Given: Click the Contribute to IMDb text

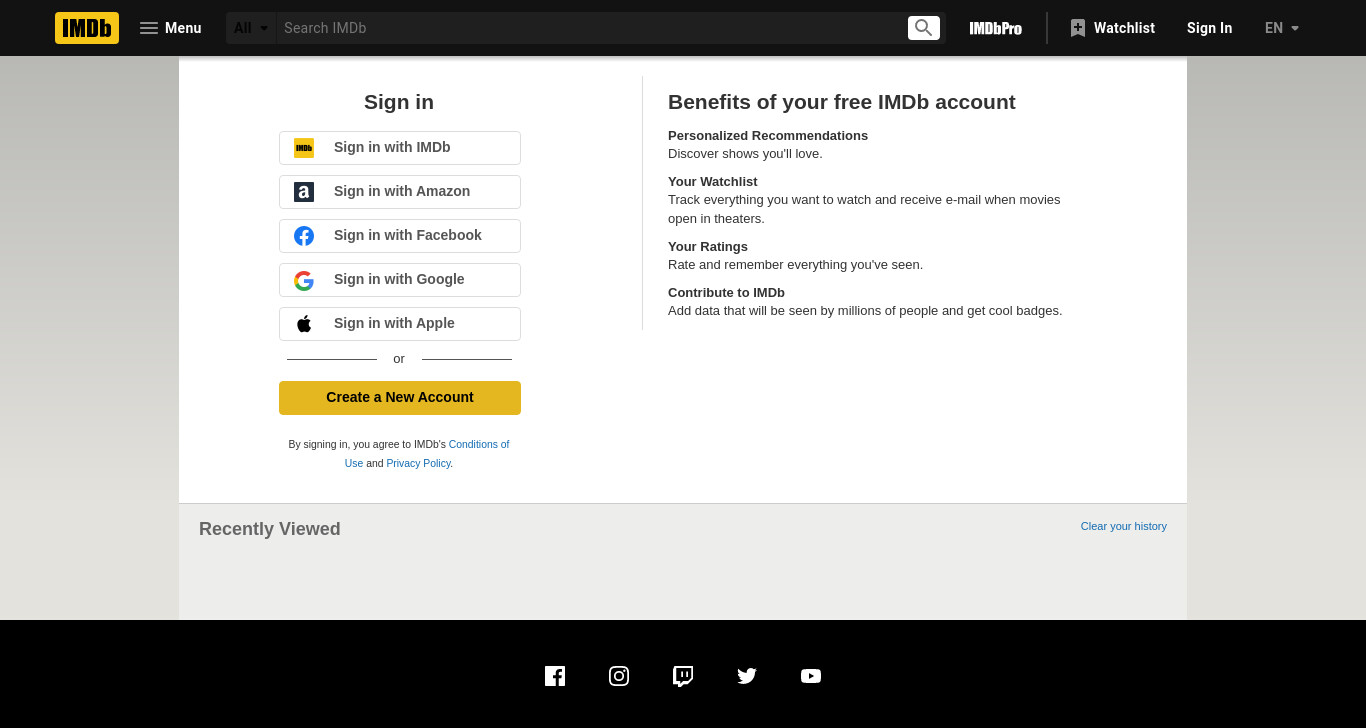Looking at the screenshot, I should click(x=726, y=293).
